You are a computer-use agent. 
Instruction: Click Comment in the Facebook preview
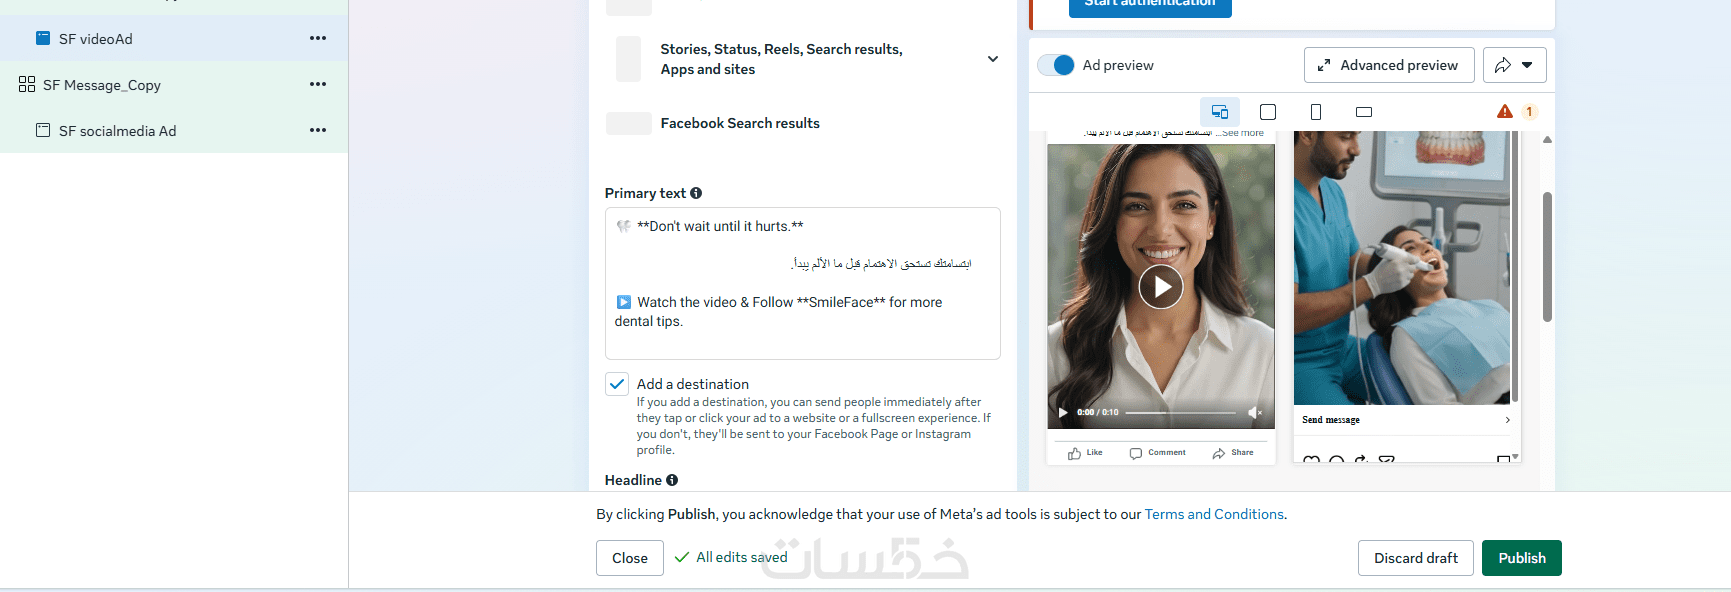[1157, 453]
